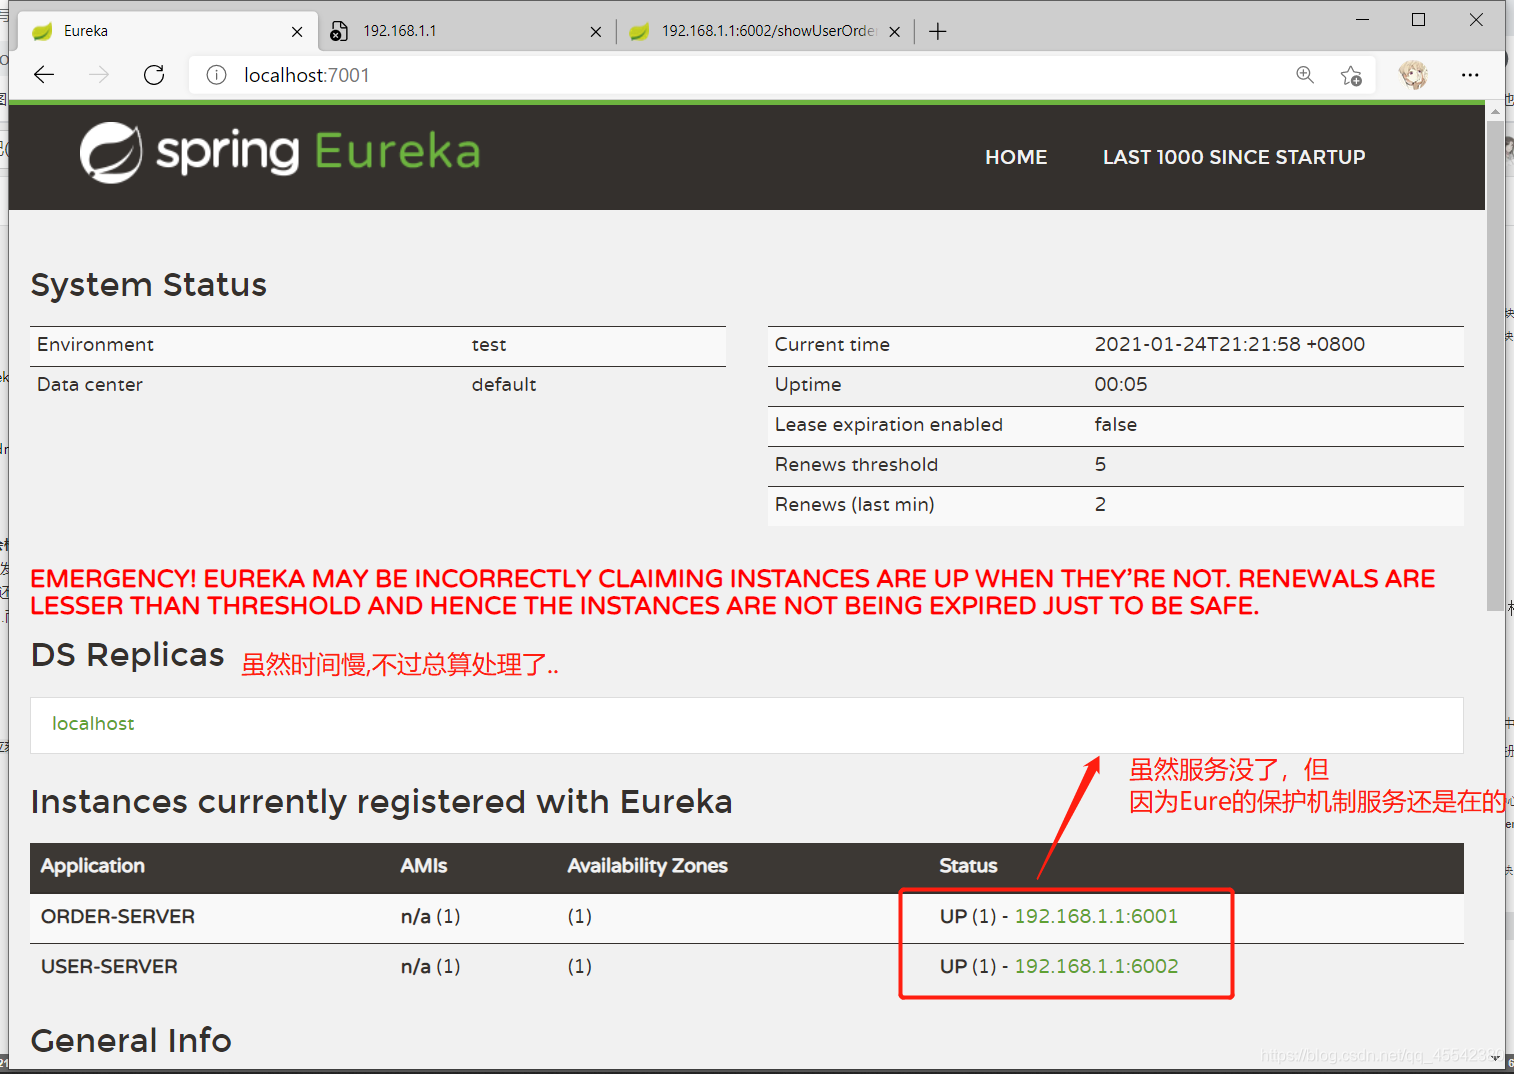The image size is (1514, 1074).
Task: Open the browser profile avatar
Action: click(1413, 75)
